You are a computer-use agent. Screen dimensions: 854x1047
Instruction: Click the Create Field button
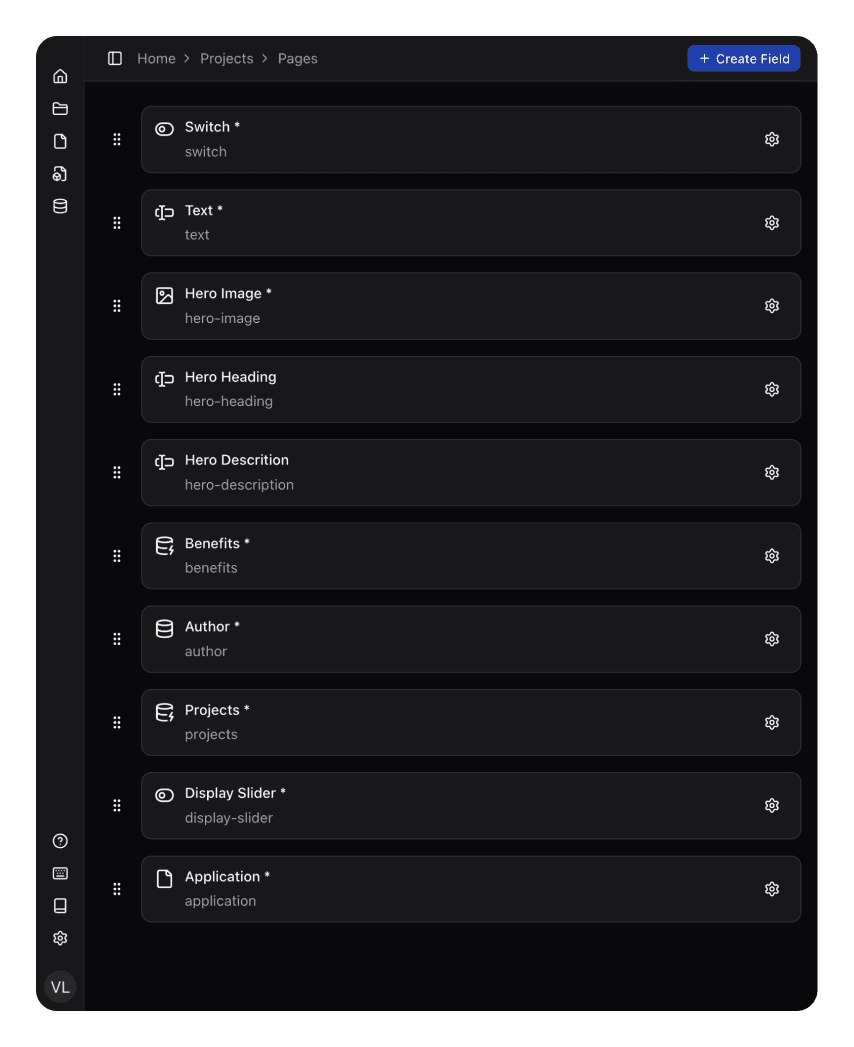(x=744, y=59)
